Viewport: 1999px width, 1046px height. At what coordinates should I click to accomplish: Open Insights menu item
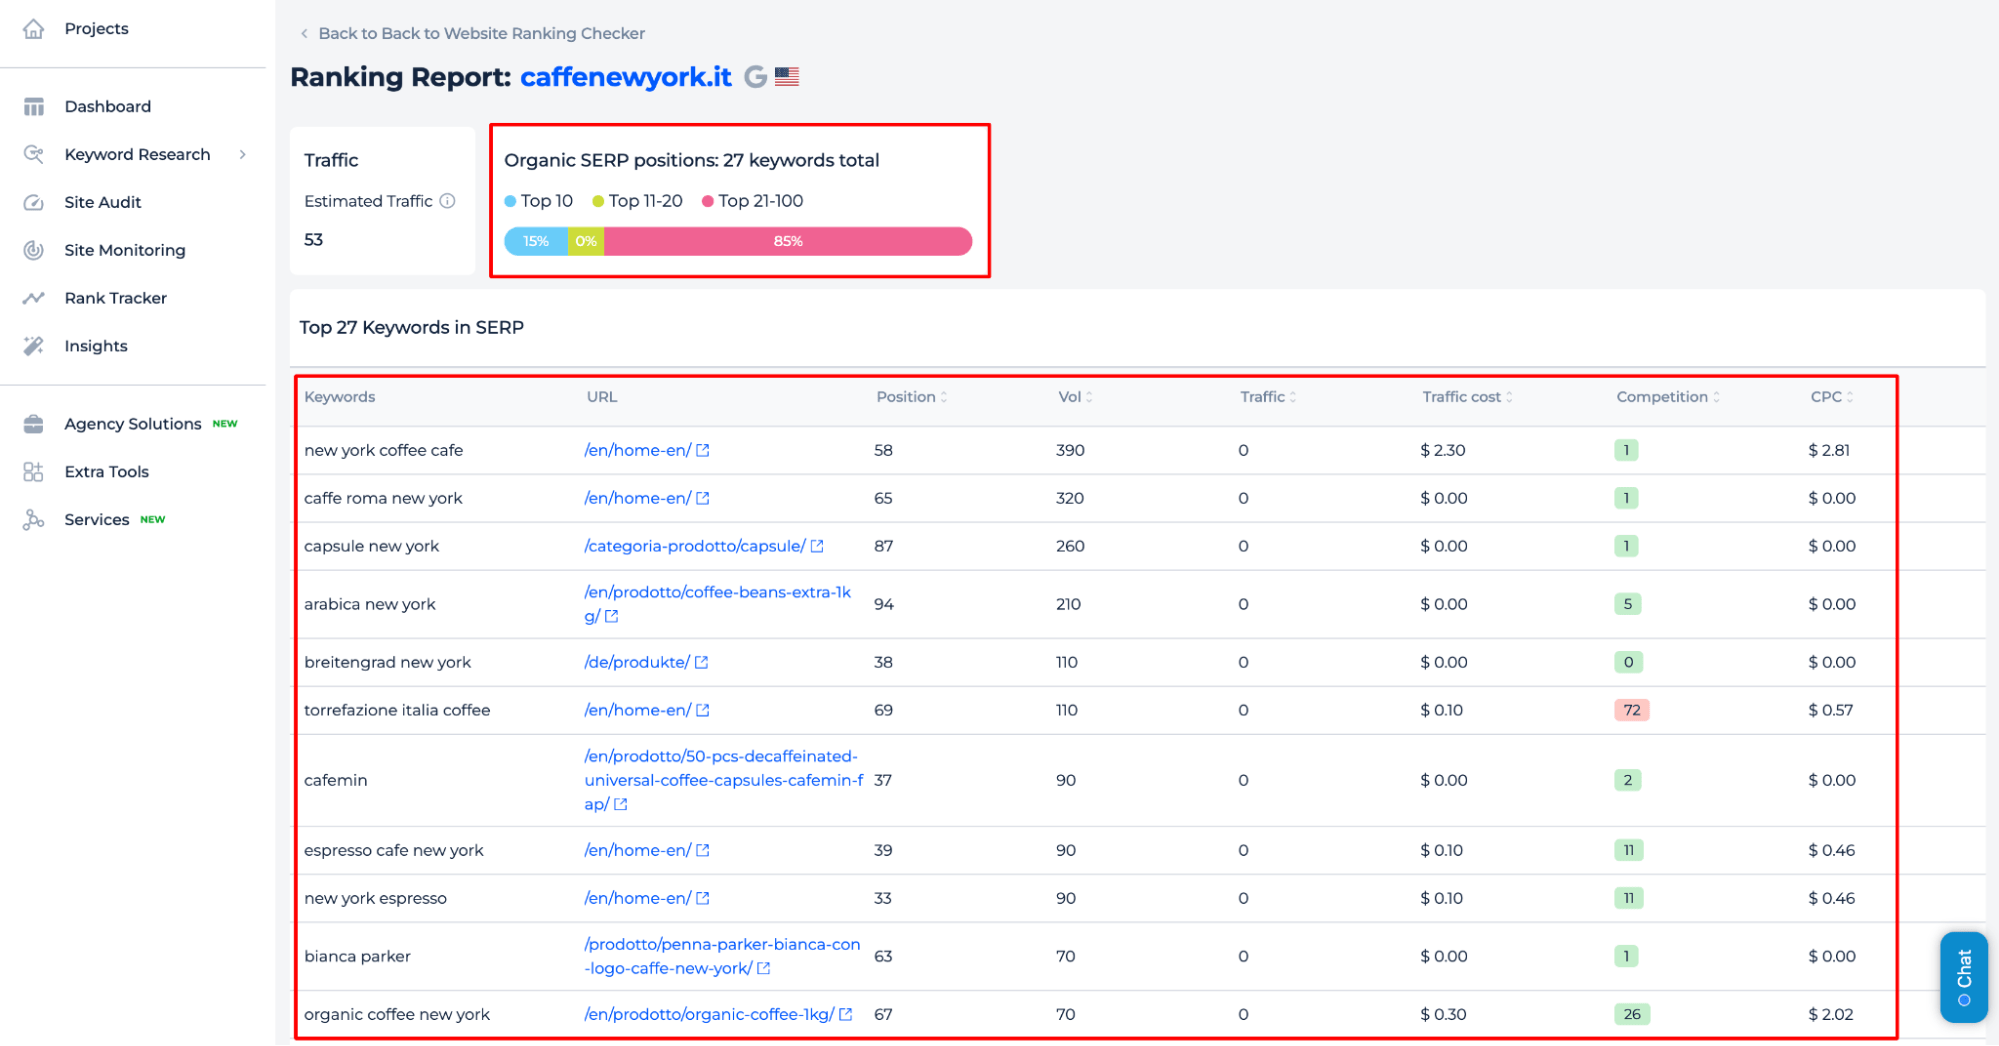pyautogui.click(x=96, y=346)
